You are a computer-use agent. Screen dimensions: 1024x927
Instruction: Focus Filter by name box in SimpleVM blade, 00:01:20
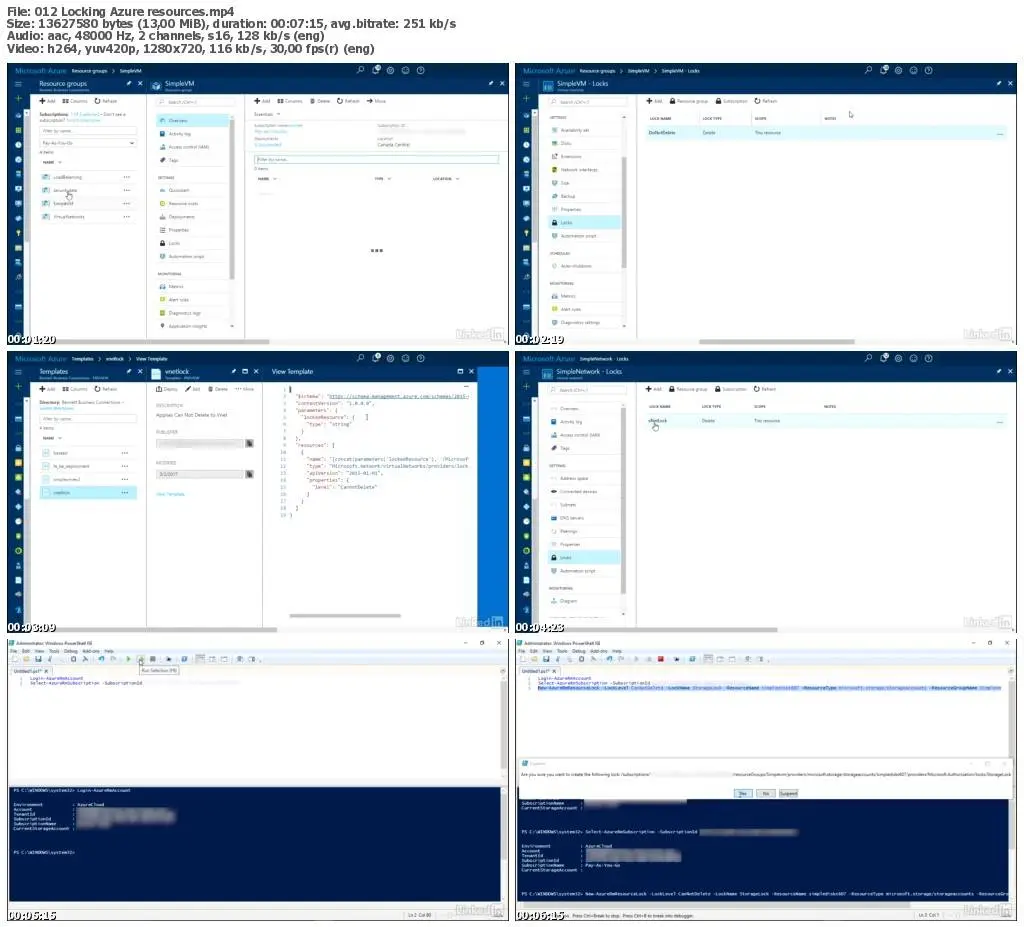(x=376, y=159)
